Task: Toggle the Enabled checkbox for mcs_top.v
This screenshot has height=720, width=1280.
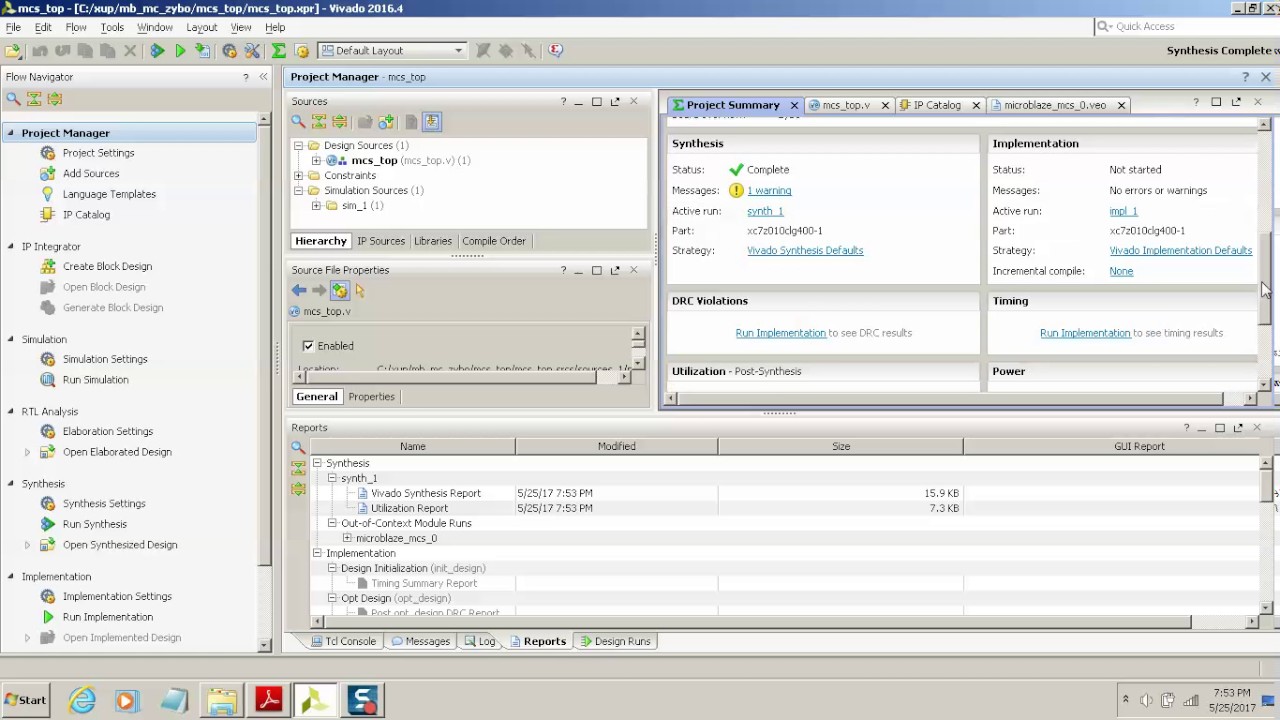Action: click(x=308, y=346)
